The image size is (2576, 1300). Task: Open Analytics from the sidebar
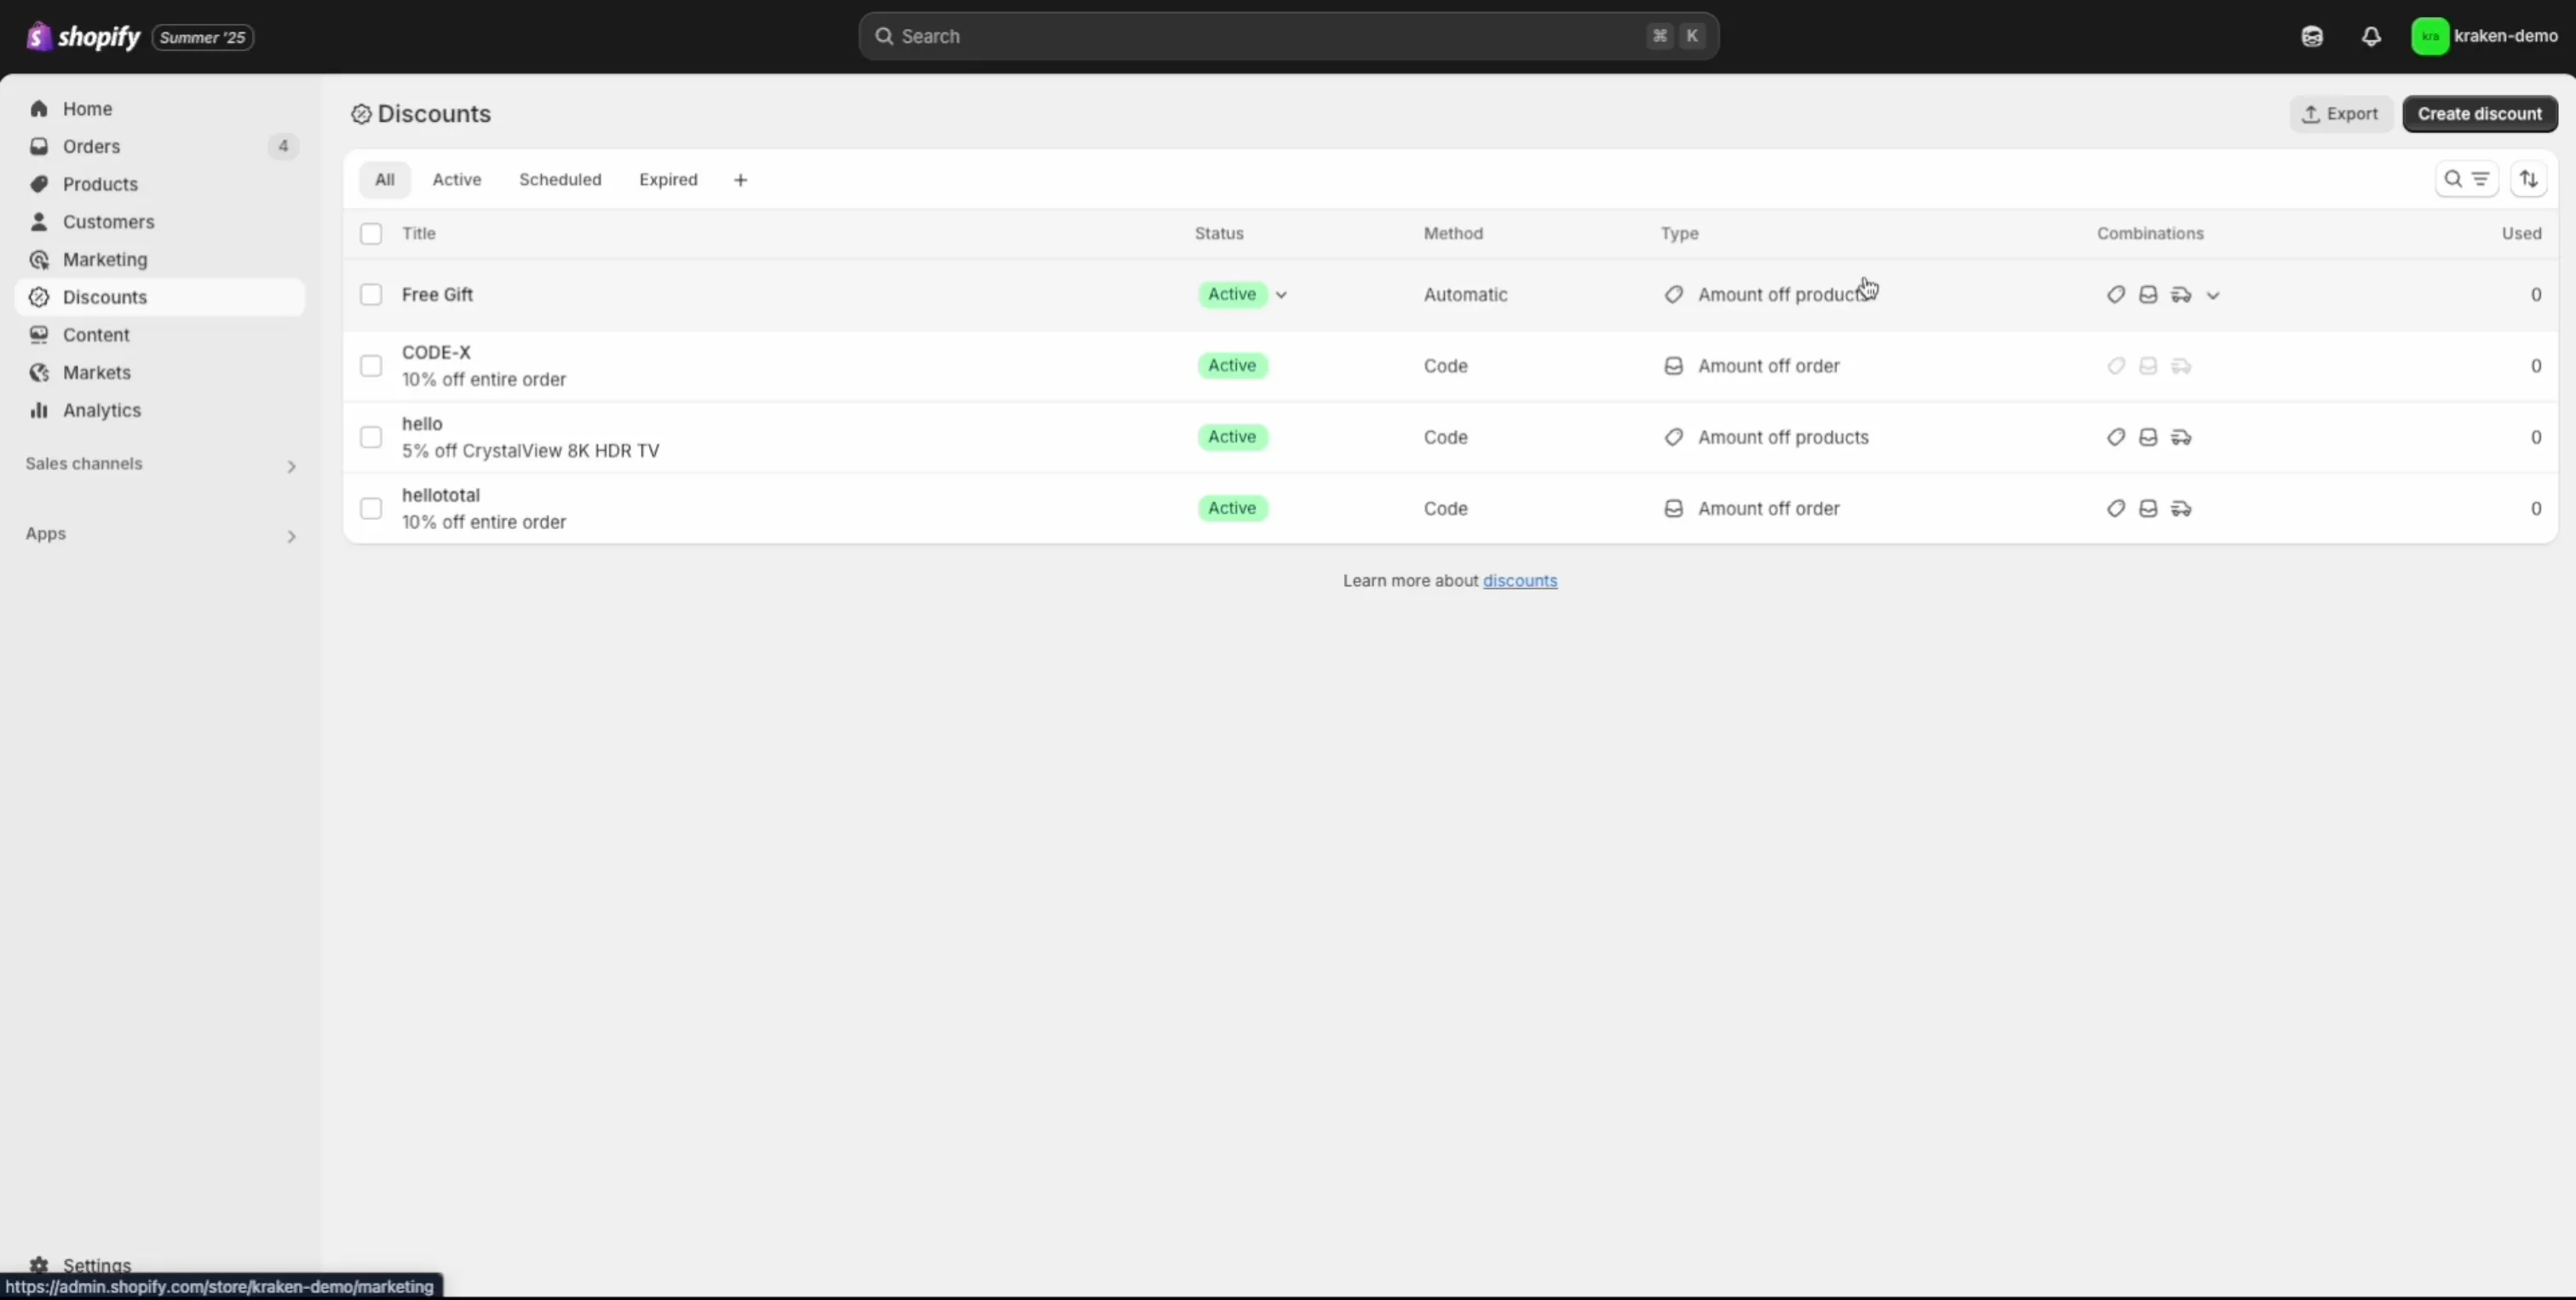pyautogui.click(x=101, y=410)
